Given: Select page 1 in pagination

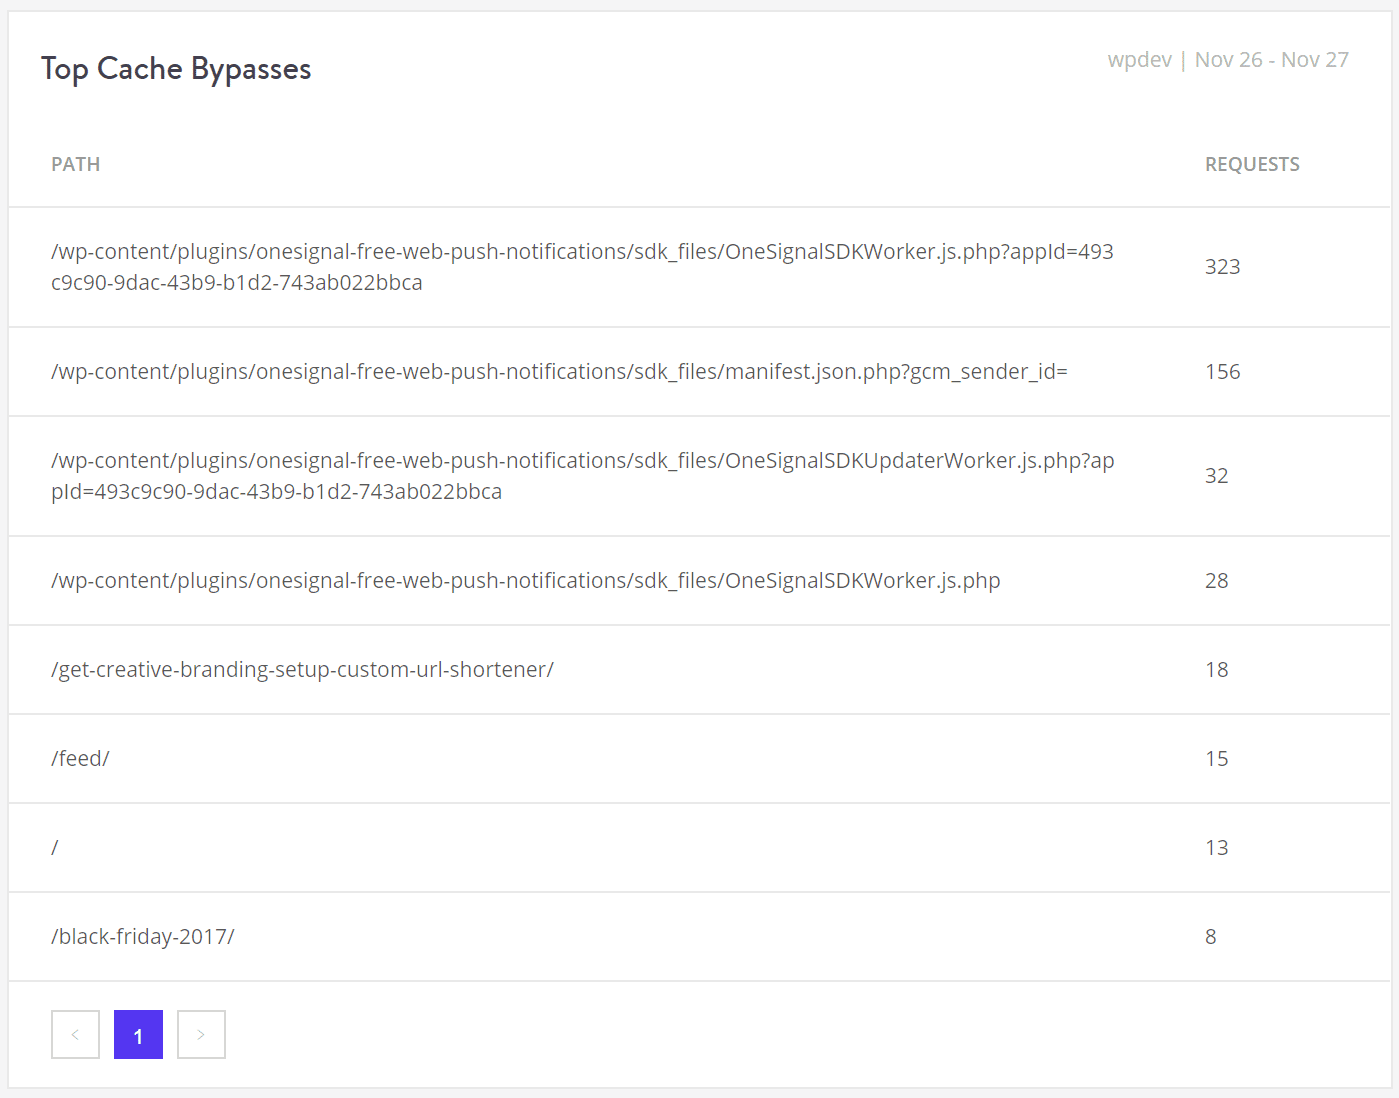Looking at the screenshot, I should click(138, 1034).
